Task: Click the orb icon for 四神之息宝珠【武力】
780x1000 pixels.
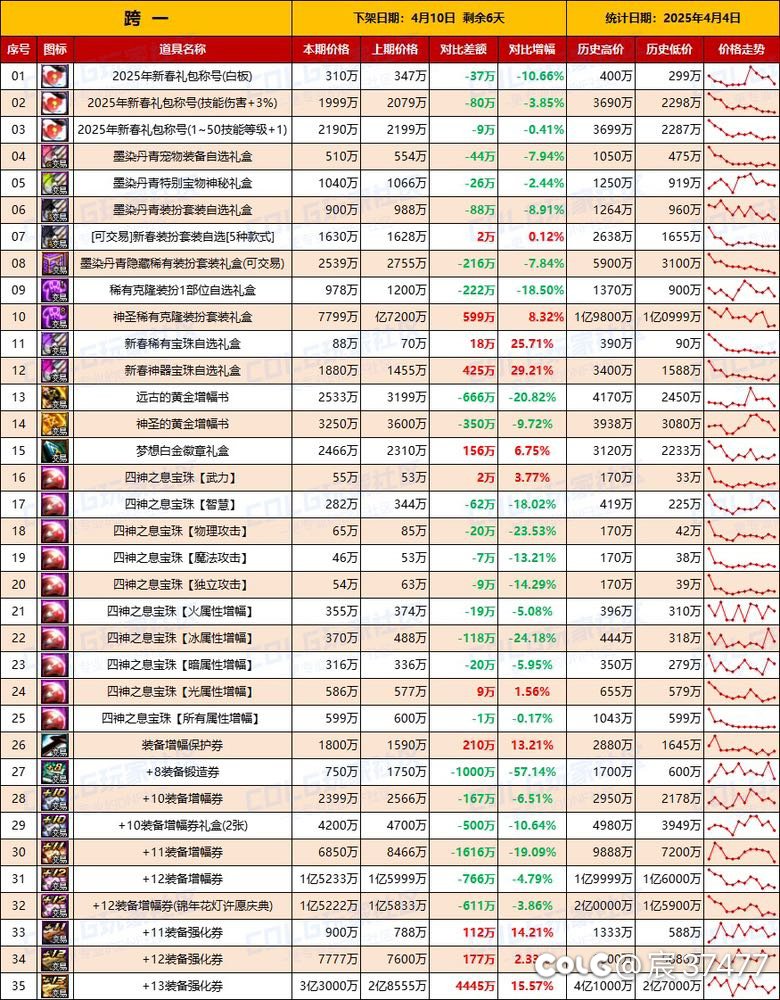Action: 55,478
